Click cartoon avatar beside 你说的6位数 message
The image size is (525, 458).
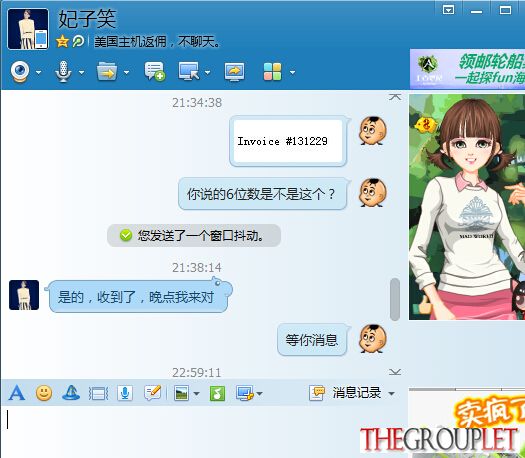tap(373, 193)
